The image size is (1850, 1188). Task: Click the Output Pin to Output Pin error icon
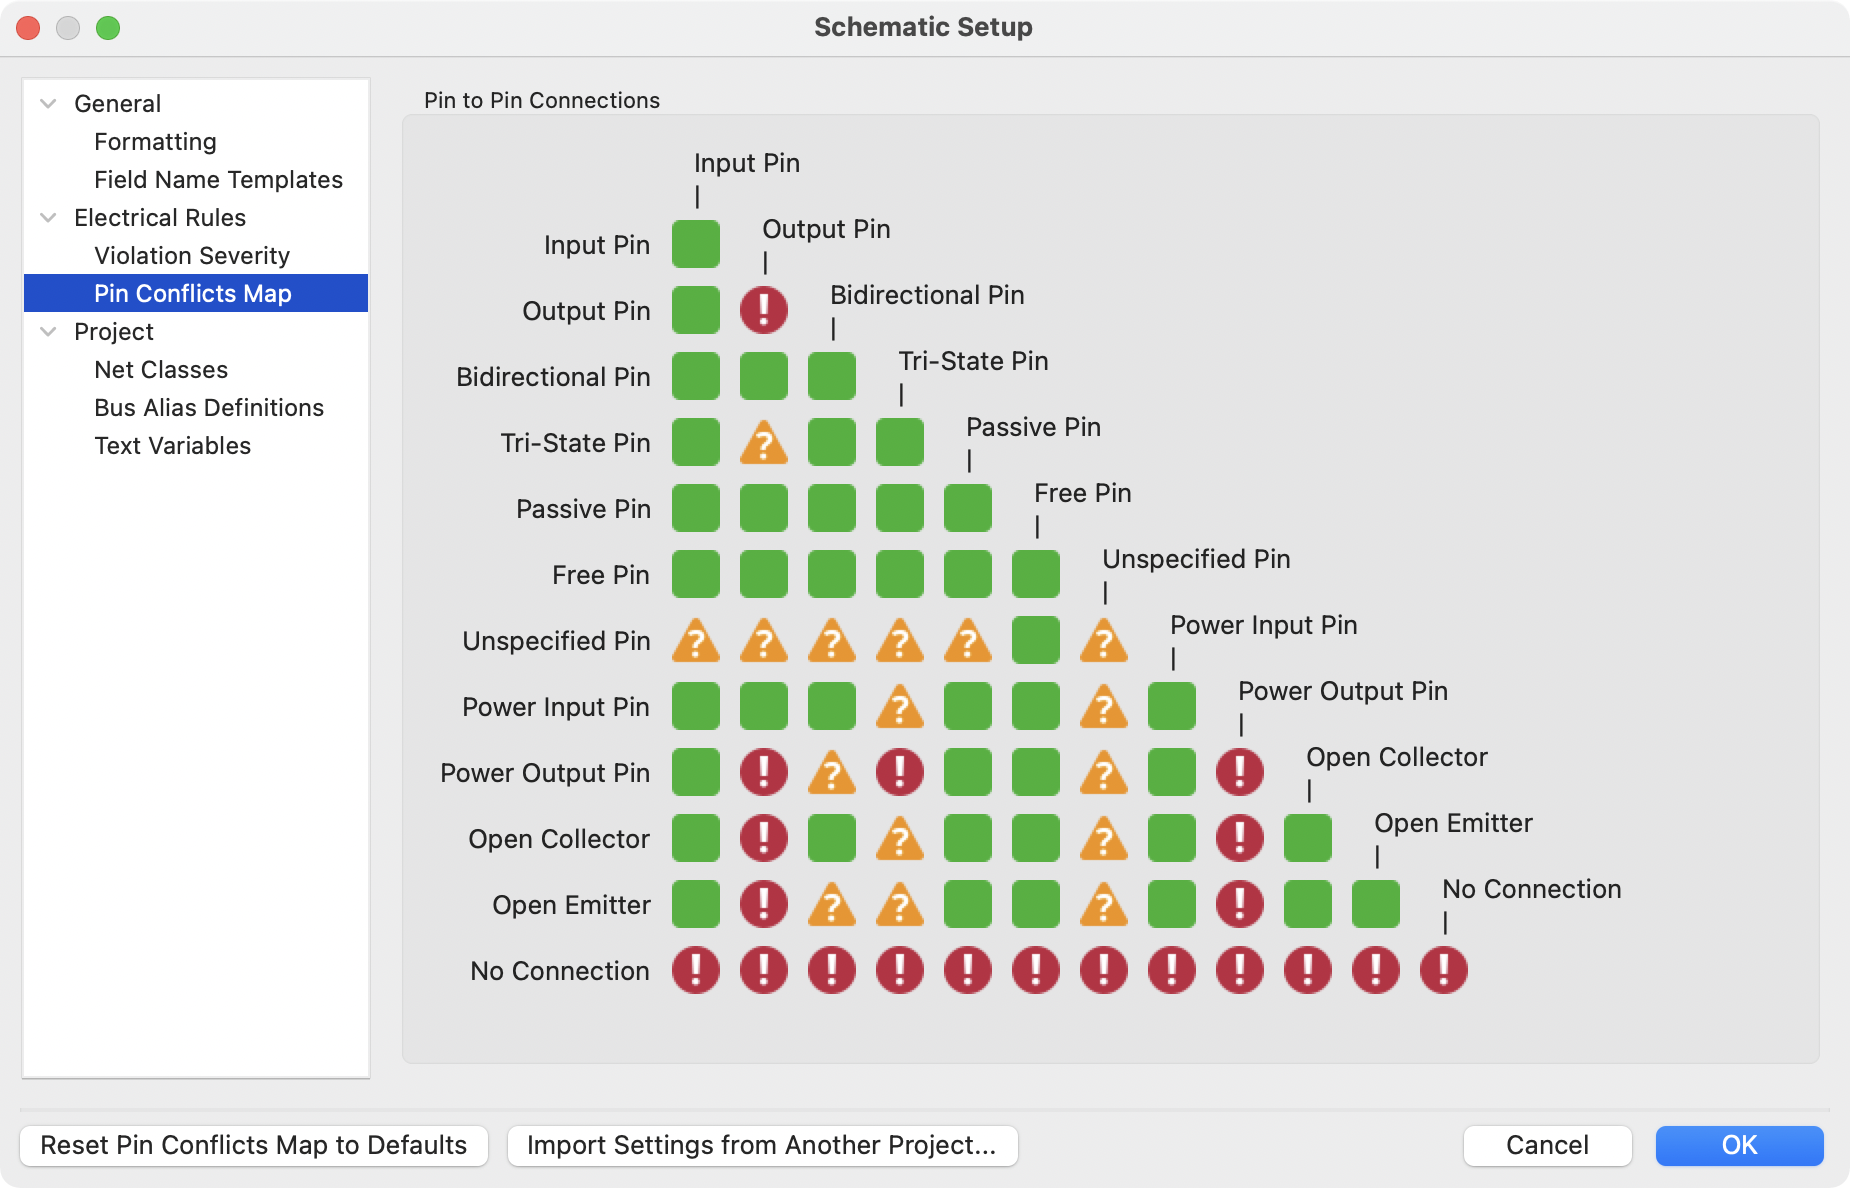763,310
